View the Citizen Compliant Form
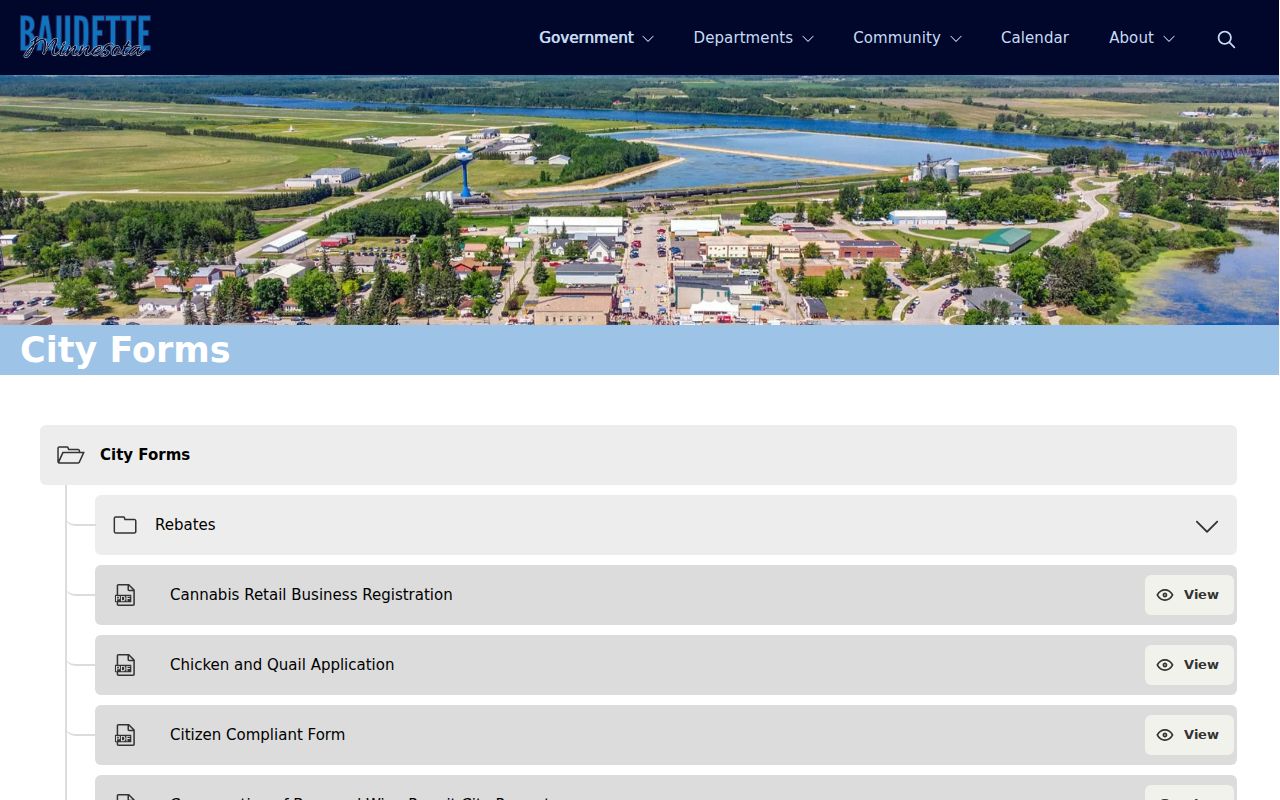The height and width of the screenshot is (800, 1280). tap(1189, 735)
